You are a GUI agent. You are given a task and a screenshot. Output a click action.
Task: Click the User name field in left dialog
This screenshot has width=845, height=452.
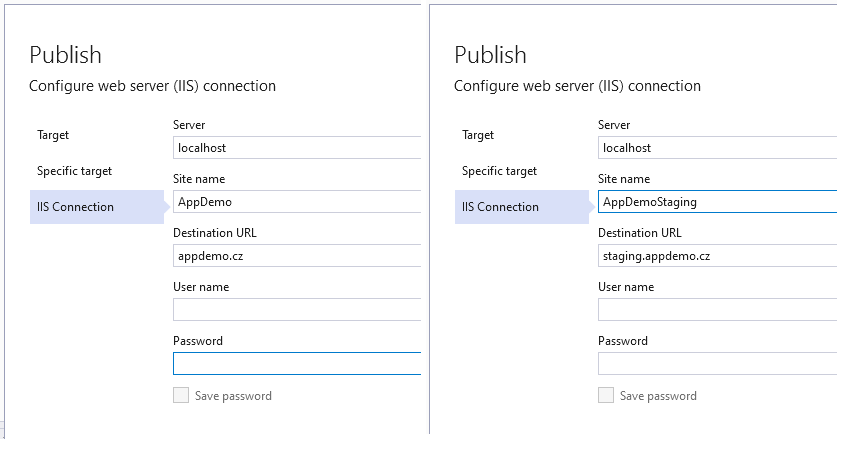pos(297,310)
